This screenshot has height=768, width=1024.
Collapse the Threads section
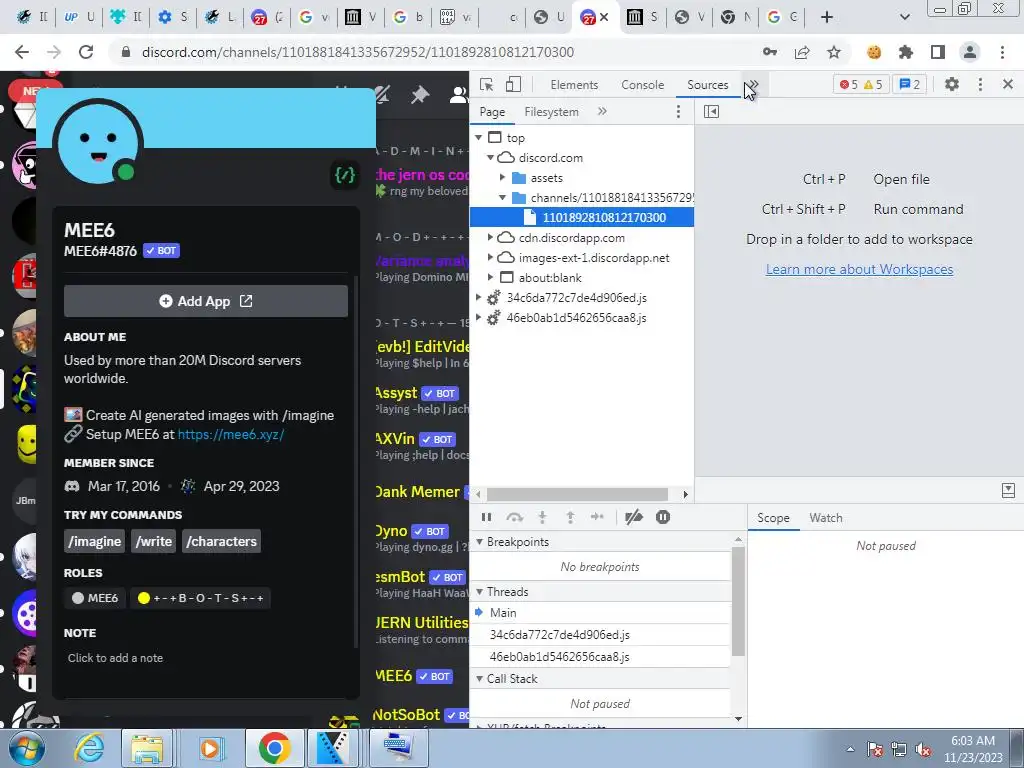coord(479,592)
